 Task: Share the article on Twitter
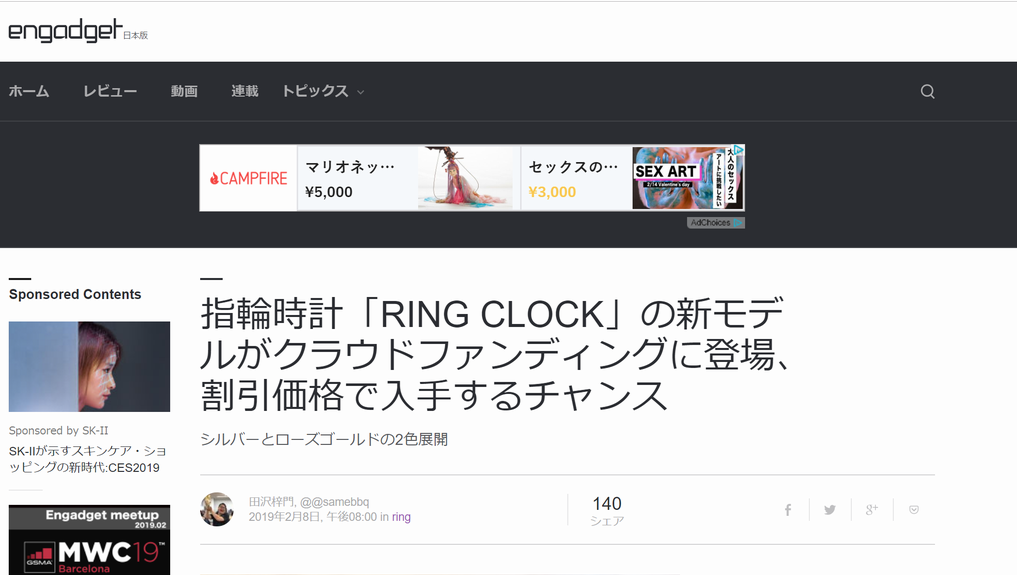coord(830,510)
